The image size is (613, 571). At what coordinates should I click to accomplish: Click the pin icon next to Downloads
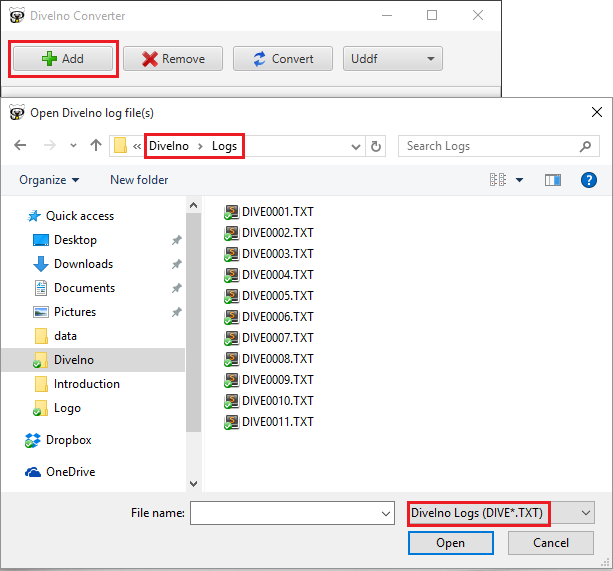[177, 264]
